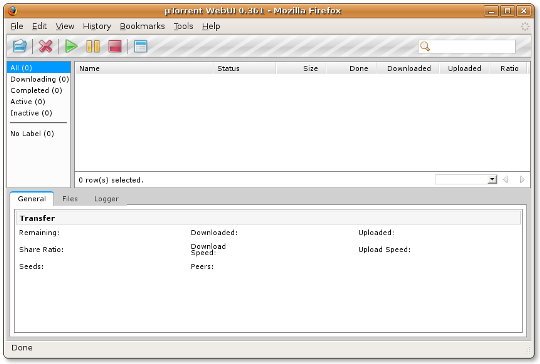Switch to the Files tab

pyautogui.click(x=70, y=199)
